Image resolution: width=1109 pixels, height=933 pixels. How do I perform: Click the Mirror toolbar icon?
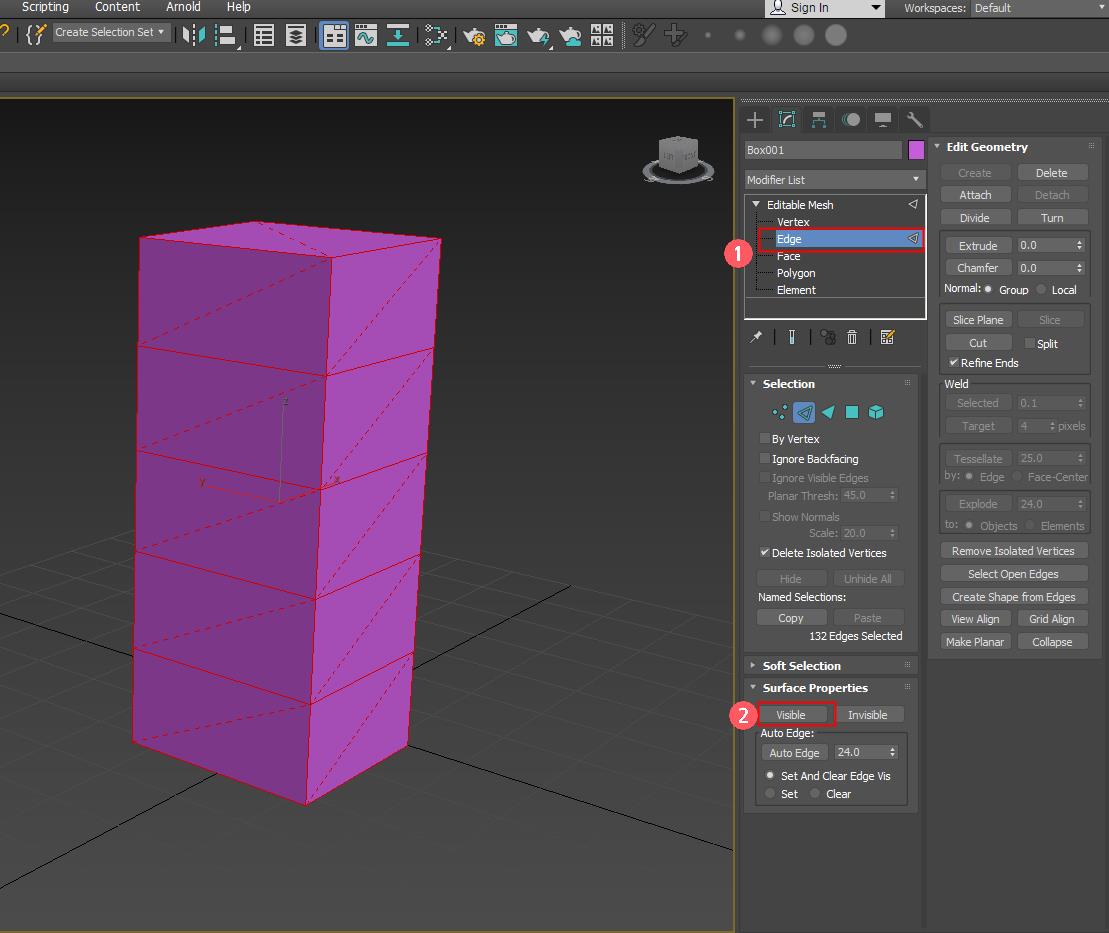[193, 35]
